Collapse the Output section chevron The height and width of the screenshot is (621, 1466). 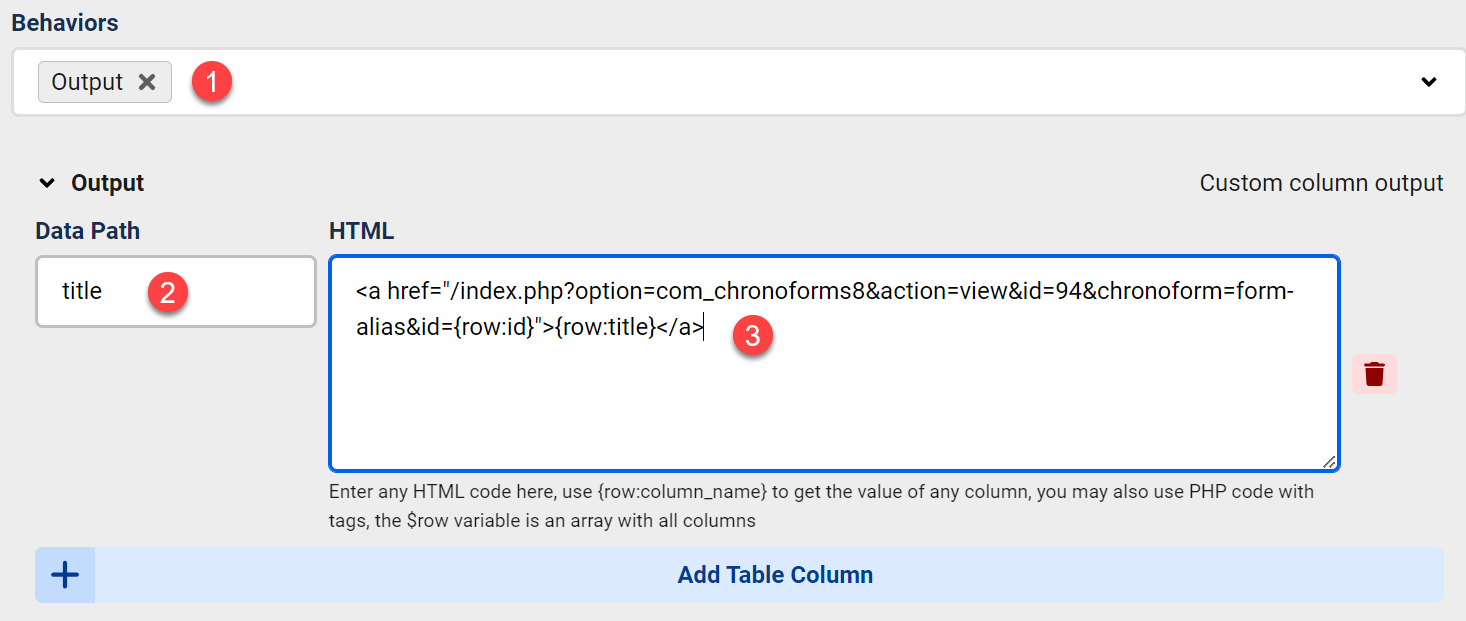pyautogui.click(x=47, y=183)
